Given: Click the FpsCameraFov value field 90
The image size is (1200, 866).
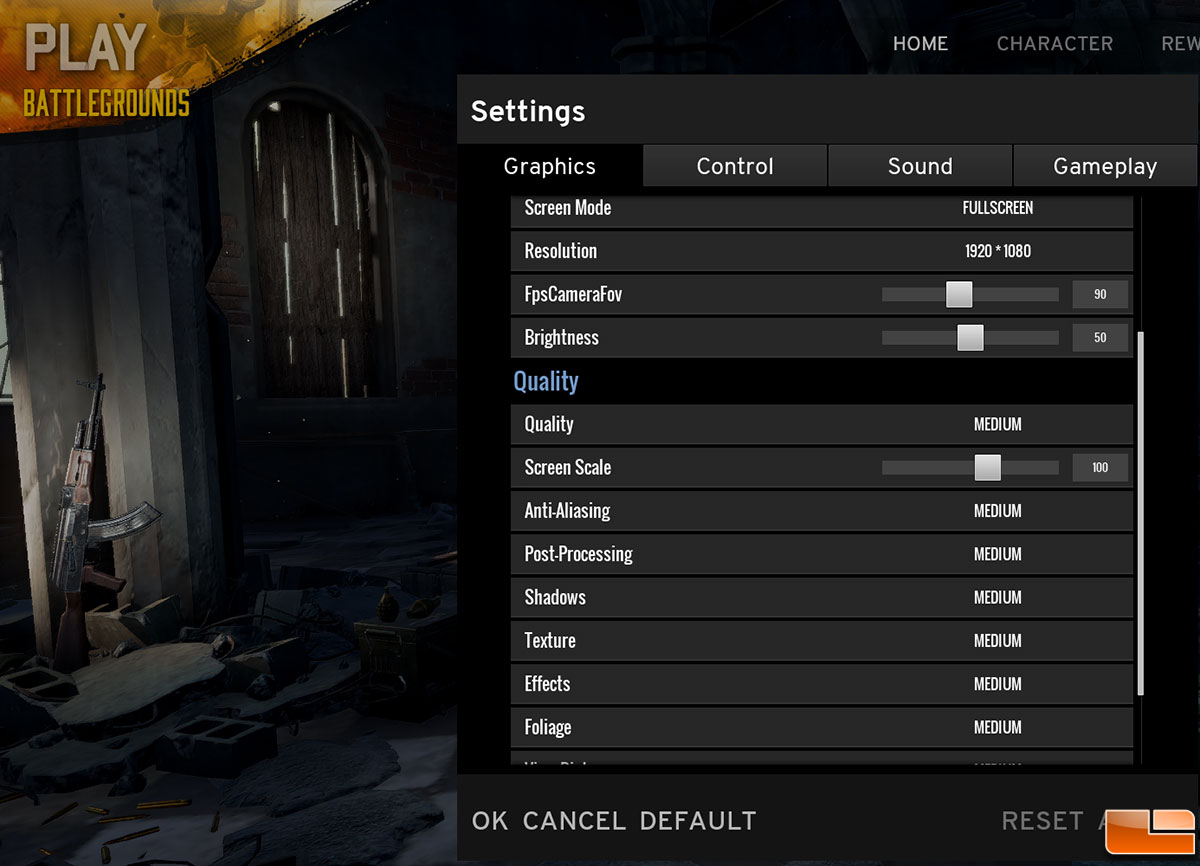Looking at the screenshot, I should tap(1100, 294).
